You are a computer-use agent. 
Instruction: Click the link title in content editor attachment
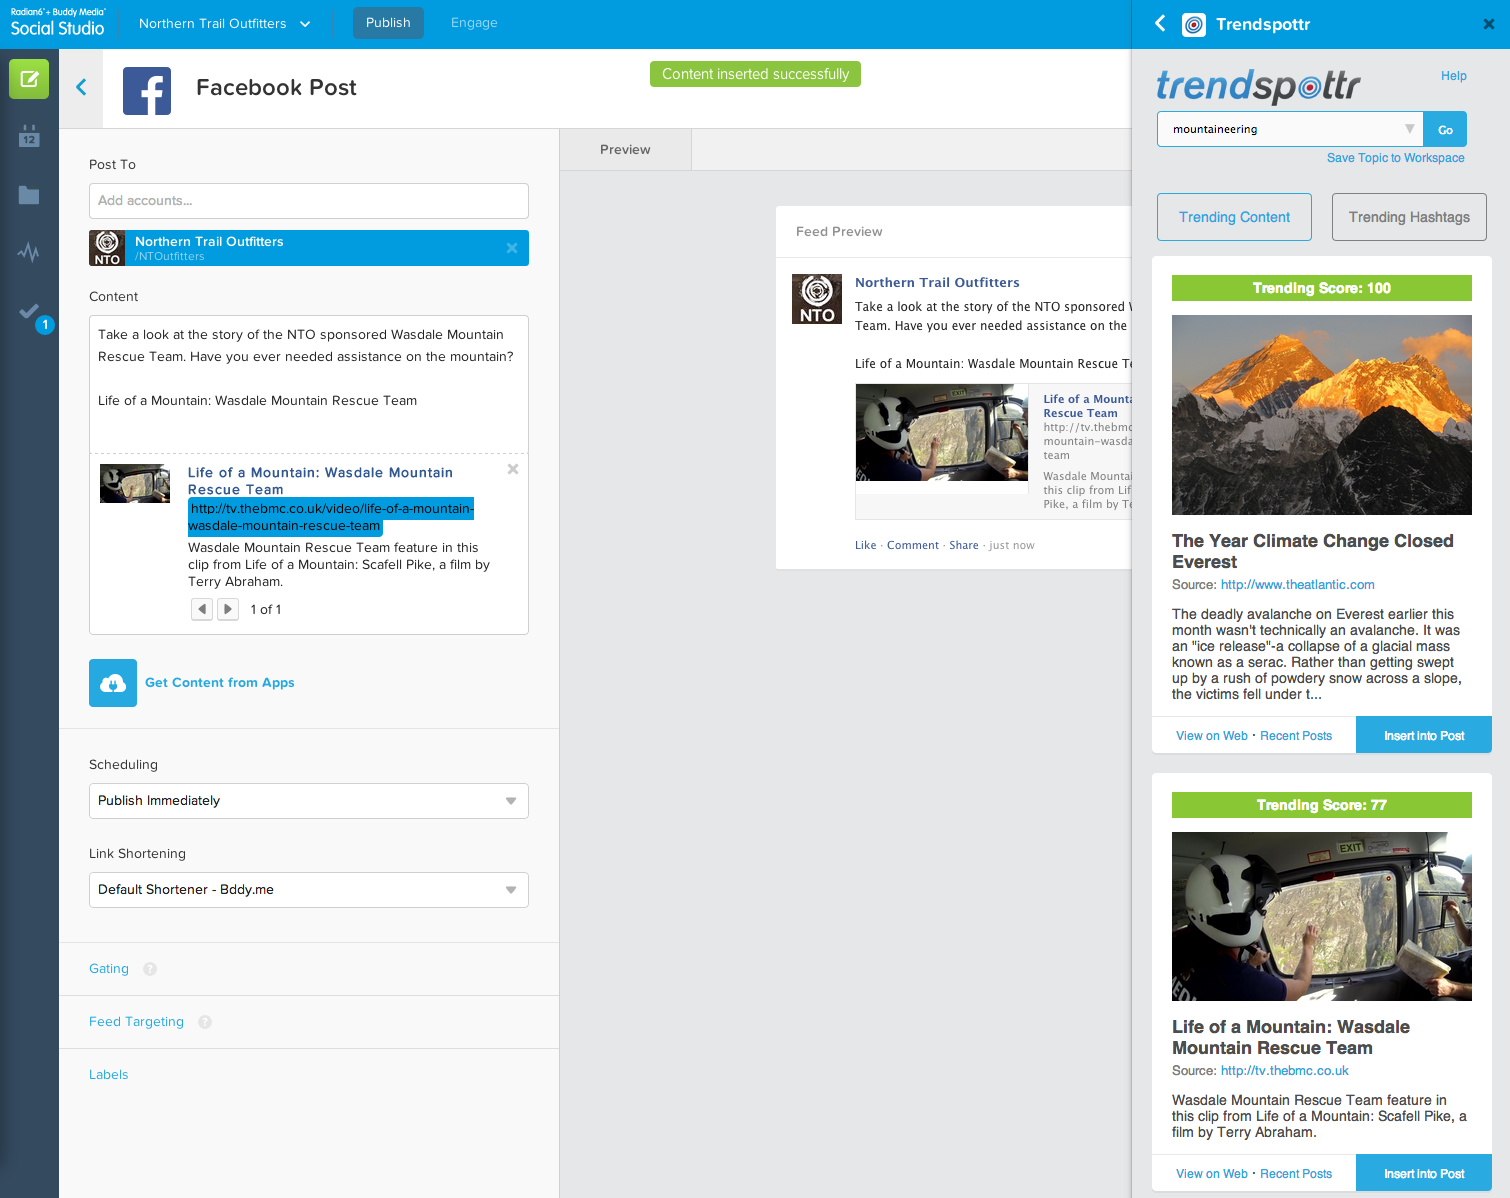320,481
